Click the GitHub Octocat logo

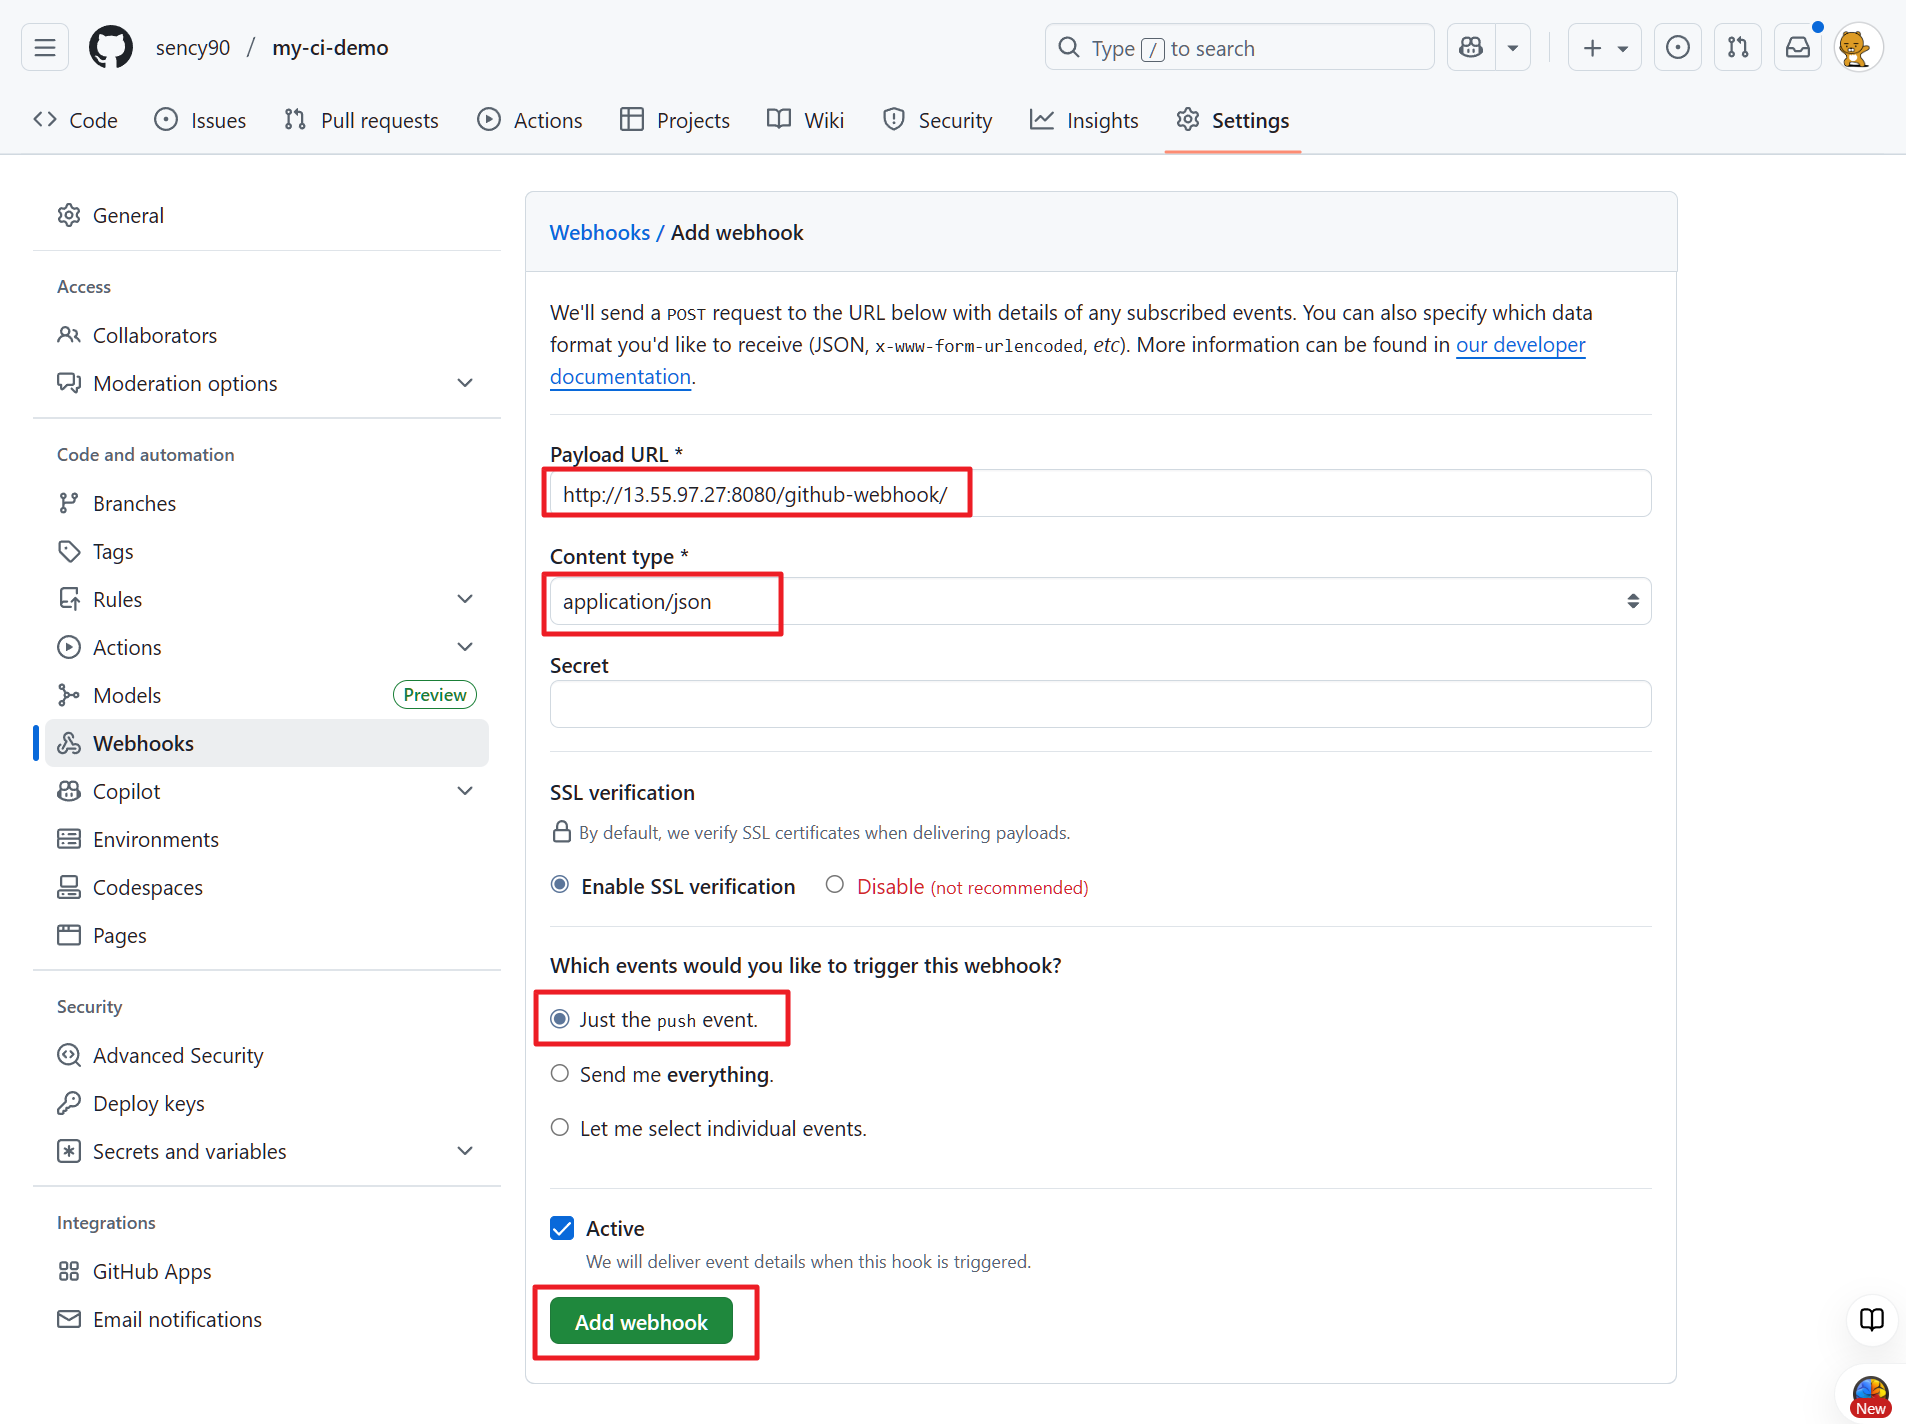tap(110, 47)
